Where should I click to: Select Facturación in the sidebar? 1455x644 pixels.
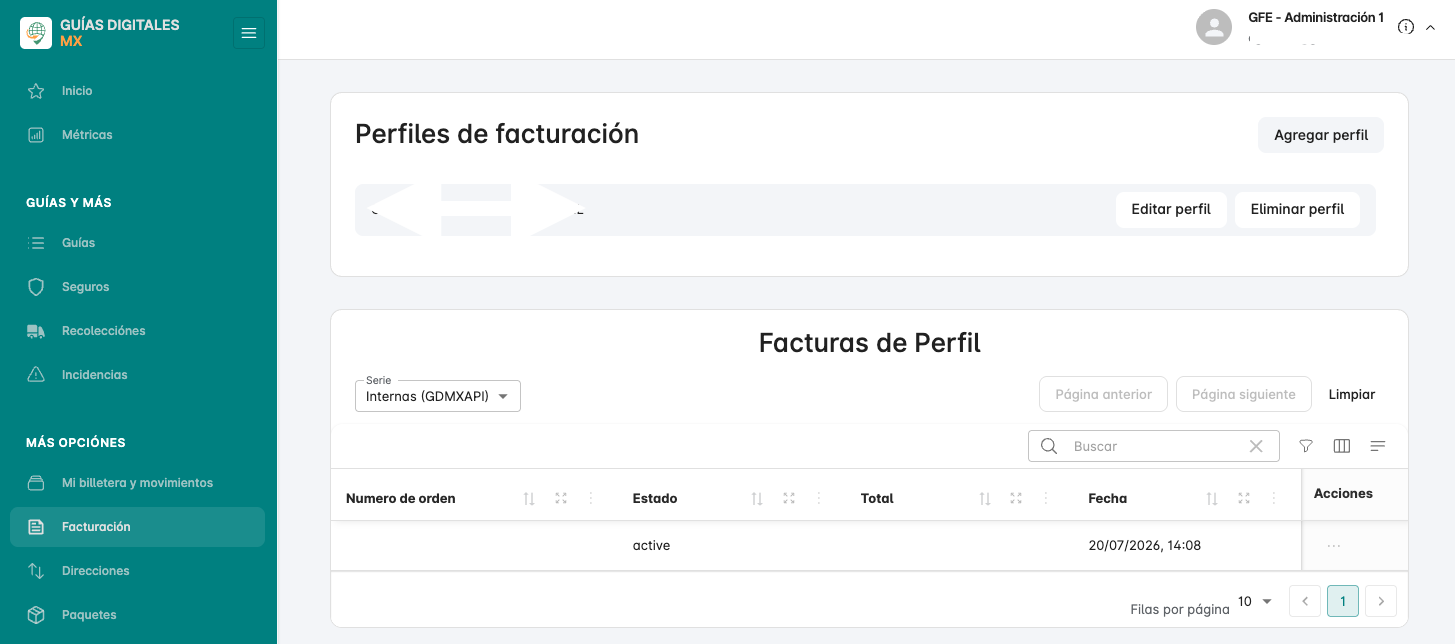tap(138, 527)
